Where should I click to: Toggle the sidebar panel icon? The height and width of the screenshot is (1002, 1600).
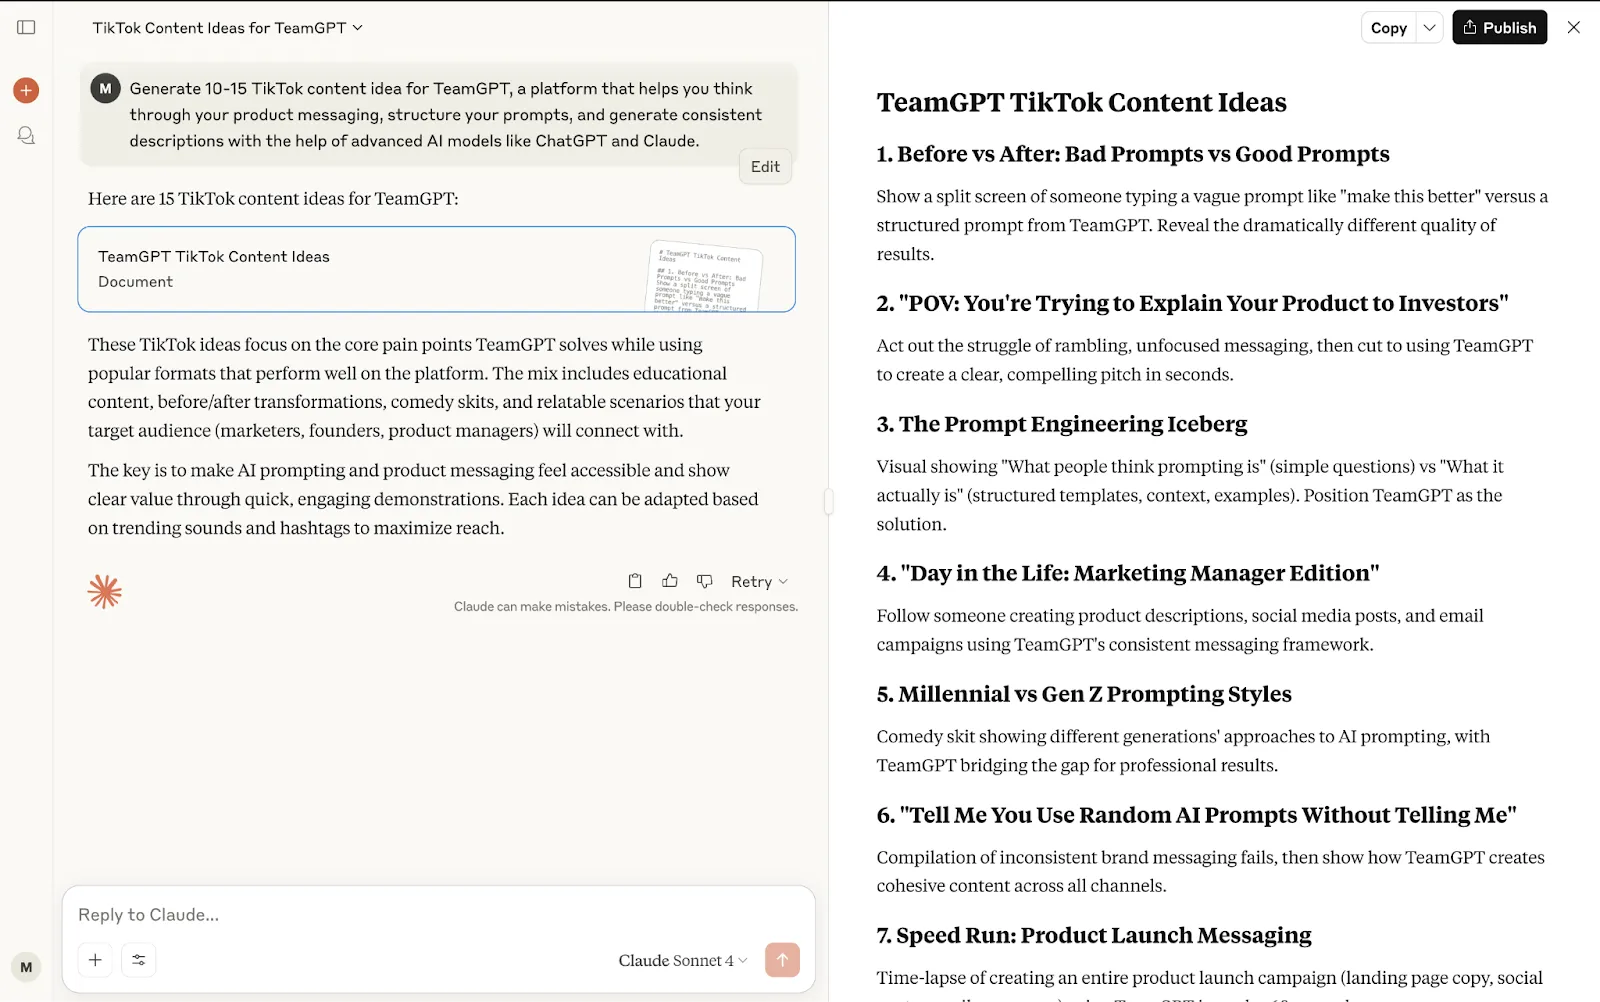click(x=26, y=28)
